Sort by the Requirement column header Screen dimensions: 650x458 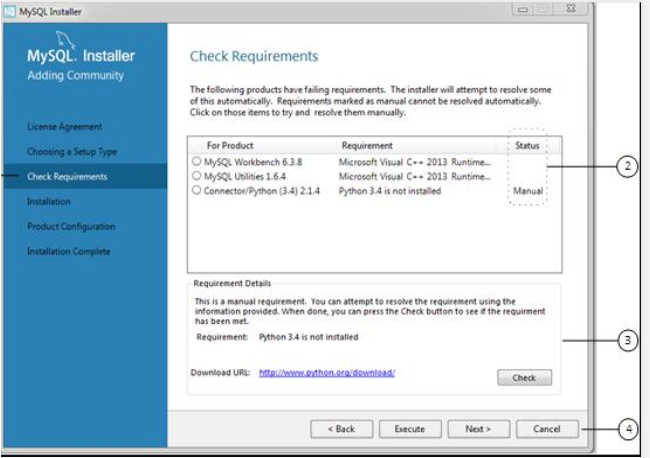(x=367, y=145)
